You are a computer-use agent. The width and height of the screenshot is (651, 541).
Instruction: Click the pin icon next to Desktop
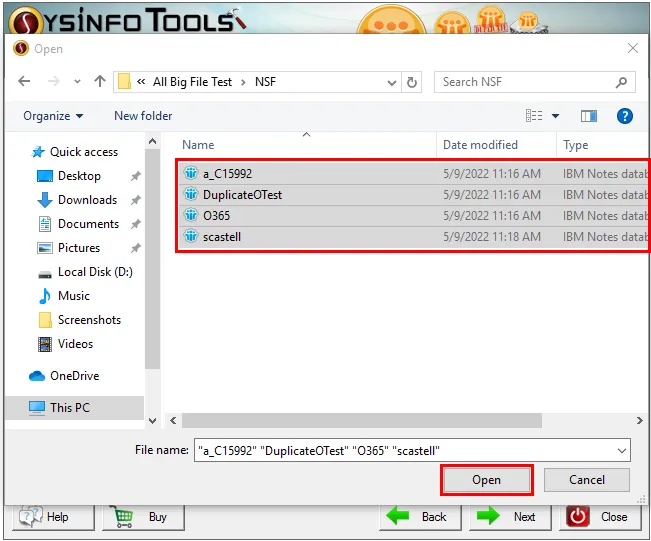pos(135,176)
